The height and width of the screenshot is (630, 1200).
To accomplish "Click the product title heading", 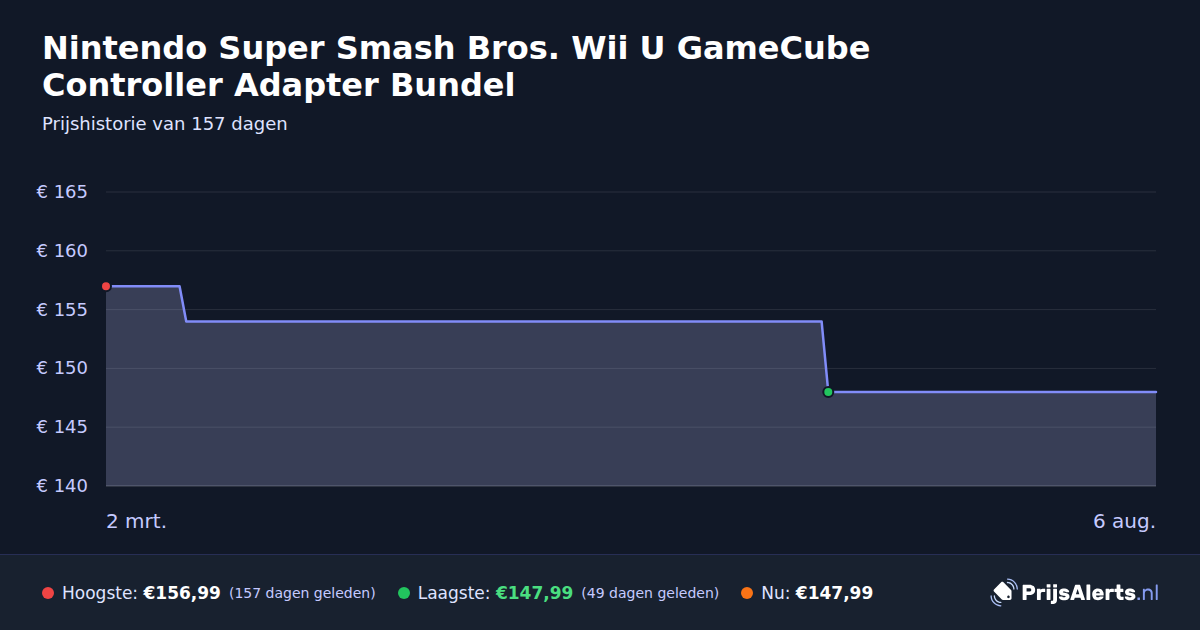I will point(456,66).
